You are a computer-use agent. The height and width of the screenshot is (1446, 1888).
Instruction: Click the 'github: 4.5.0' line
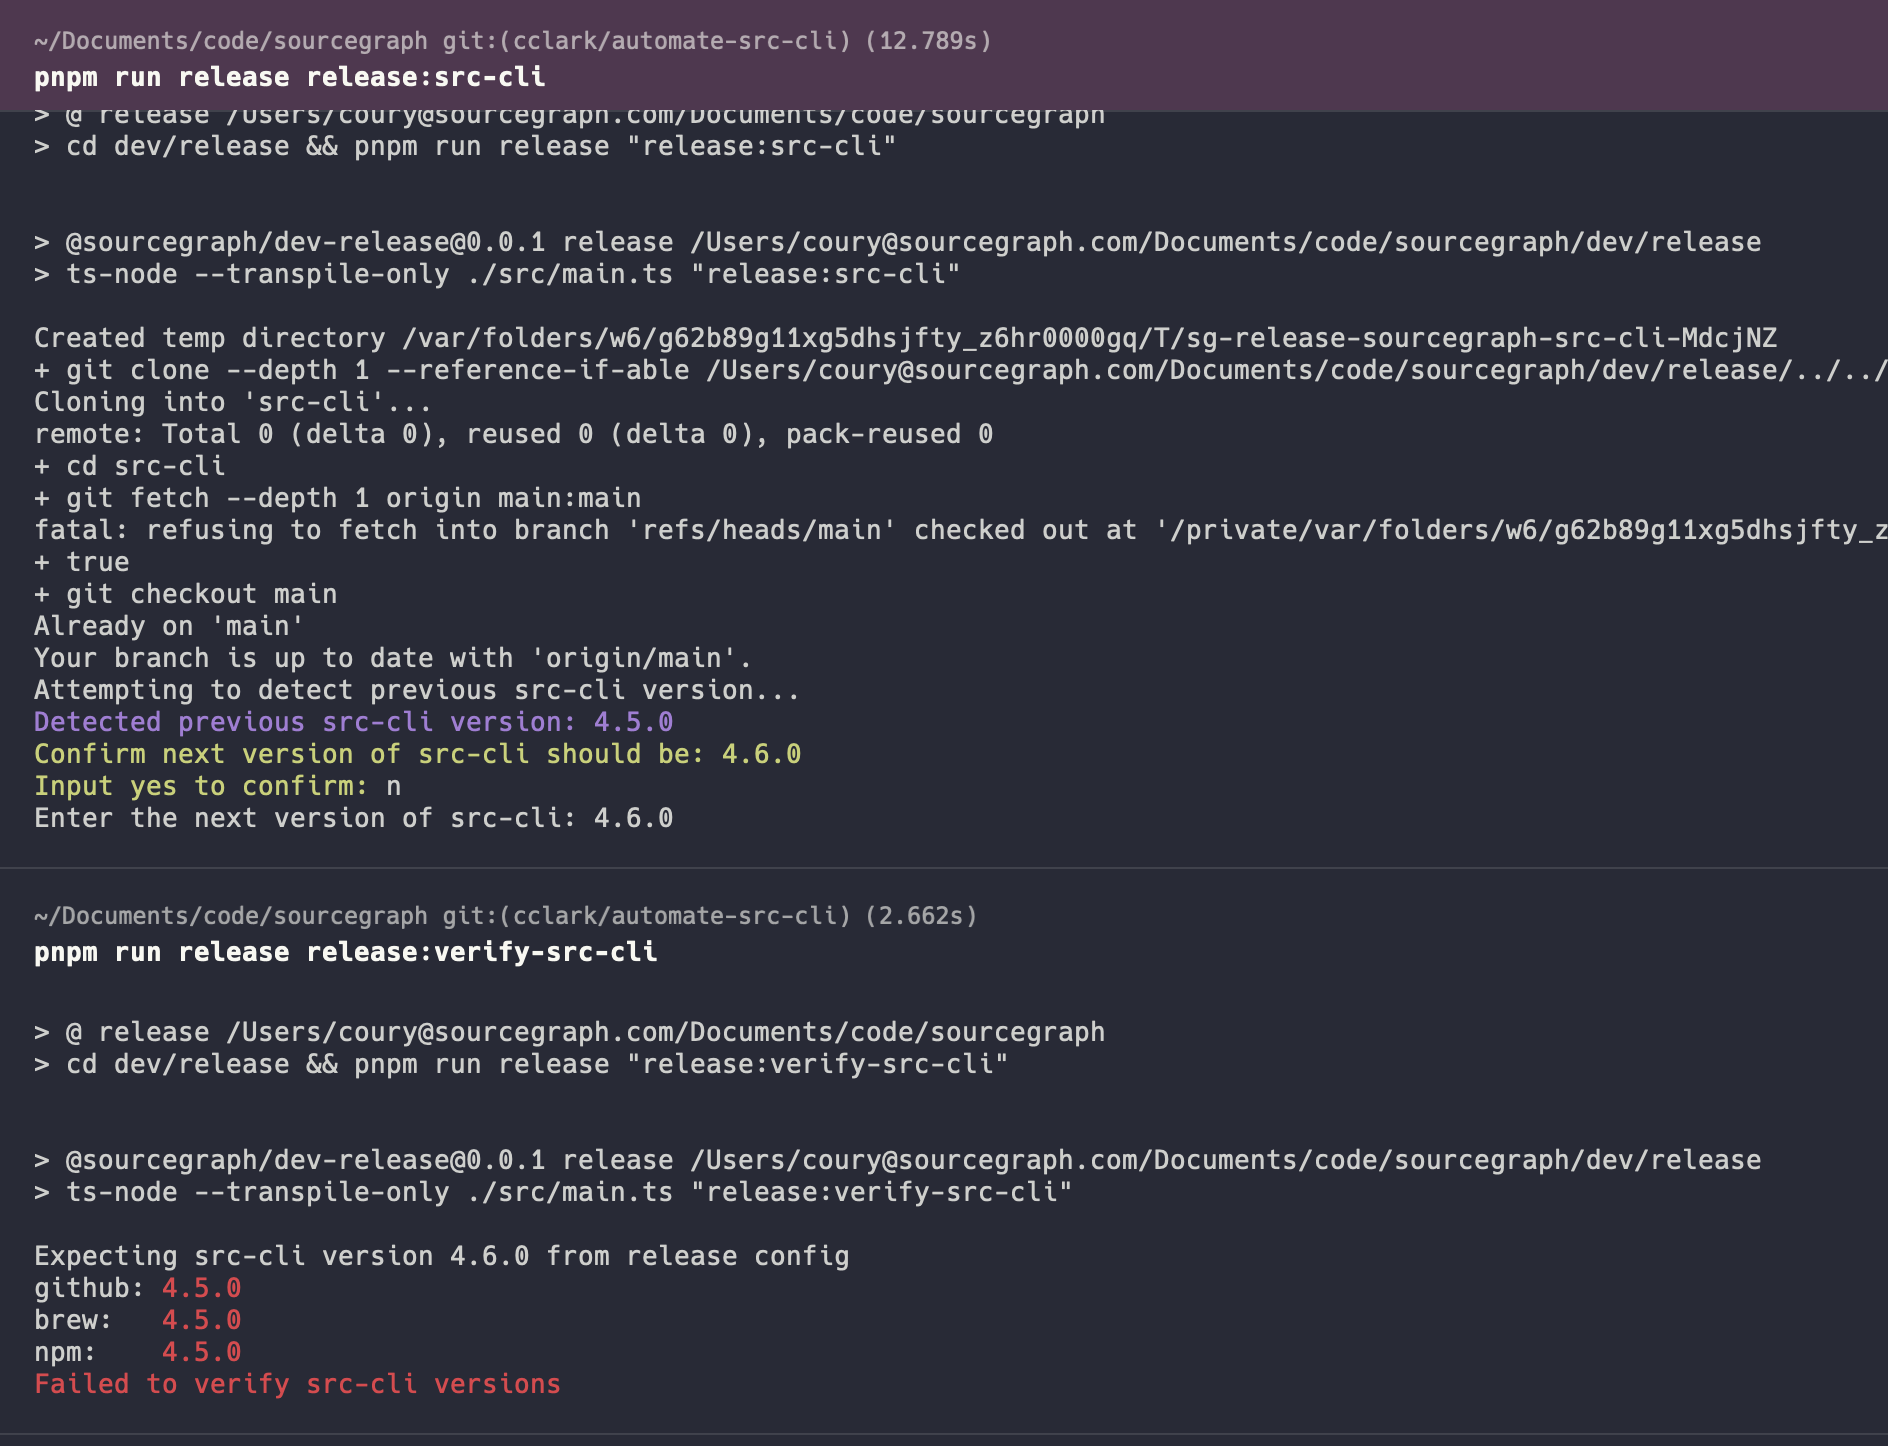coord(138,1288)
